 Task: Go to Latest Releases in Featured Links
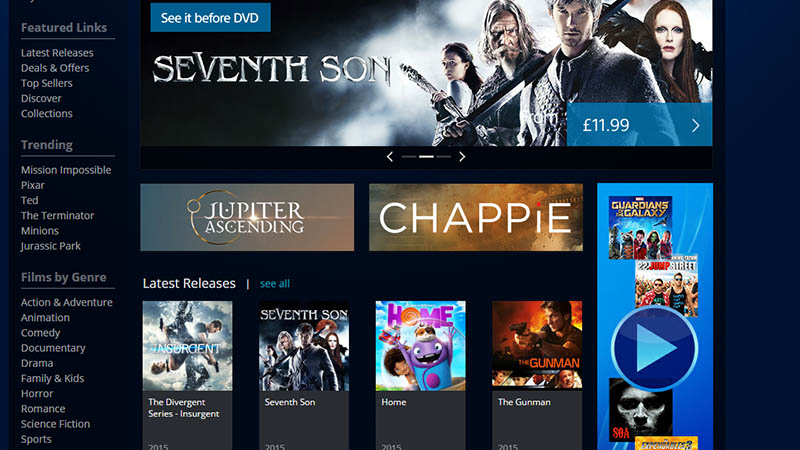pos(57,53)
